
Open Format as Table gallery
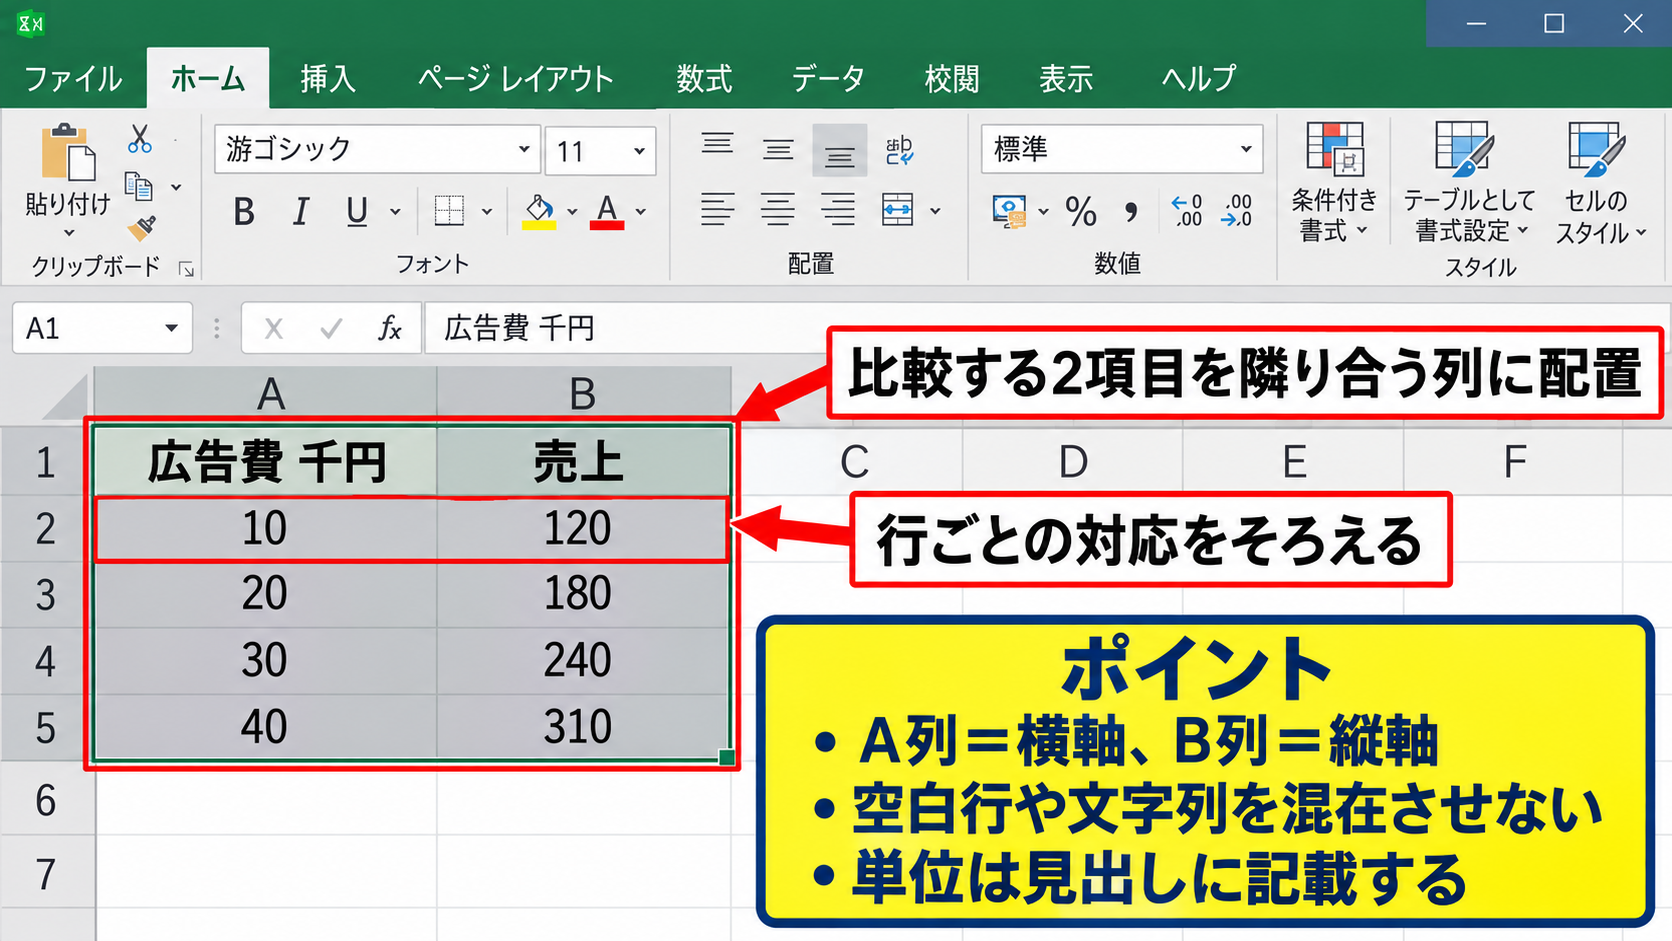tap(1468, 182)
